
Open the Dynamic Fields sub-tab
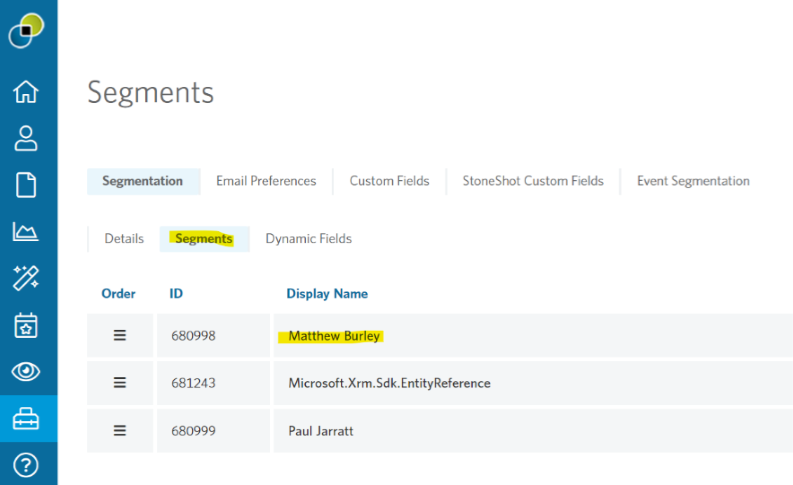click(309, 239)
